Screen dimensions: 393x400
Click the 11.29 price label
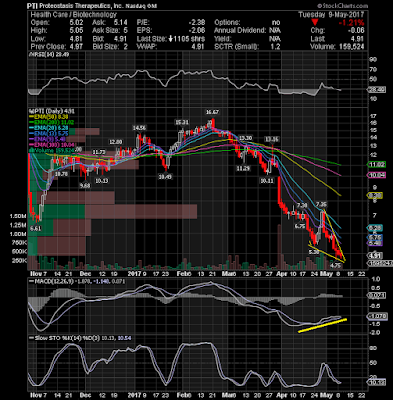[243, 169]
